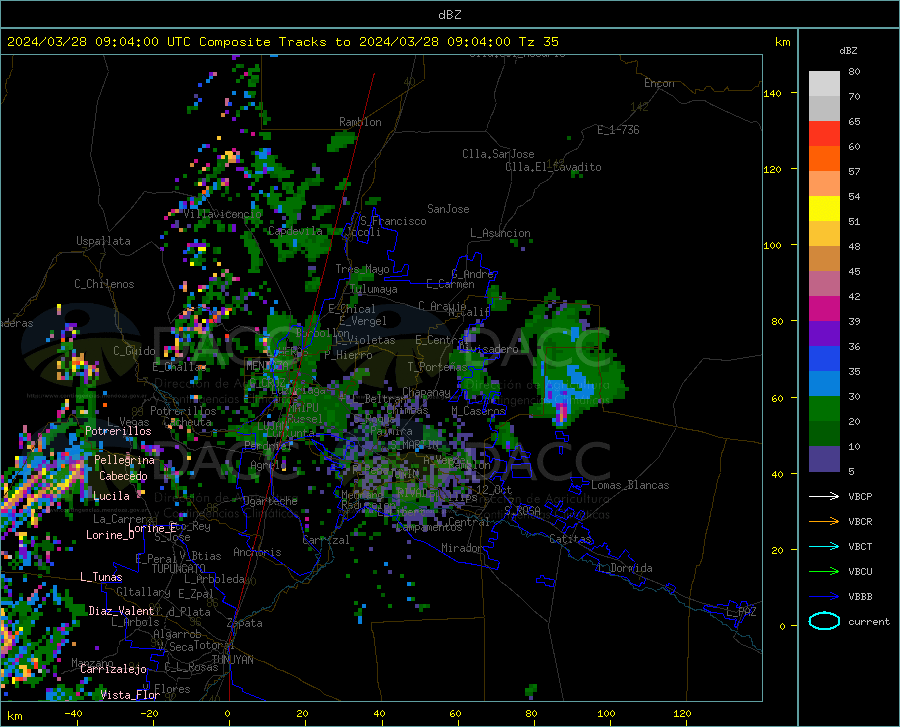
Task: Click the cyan 'current' ellipse legend icon
Action: 824,621
